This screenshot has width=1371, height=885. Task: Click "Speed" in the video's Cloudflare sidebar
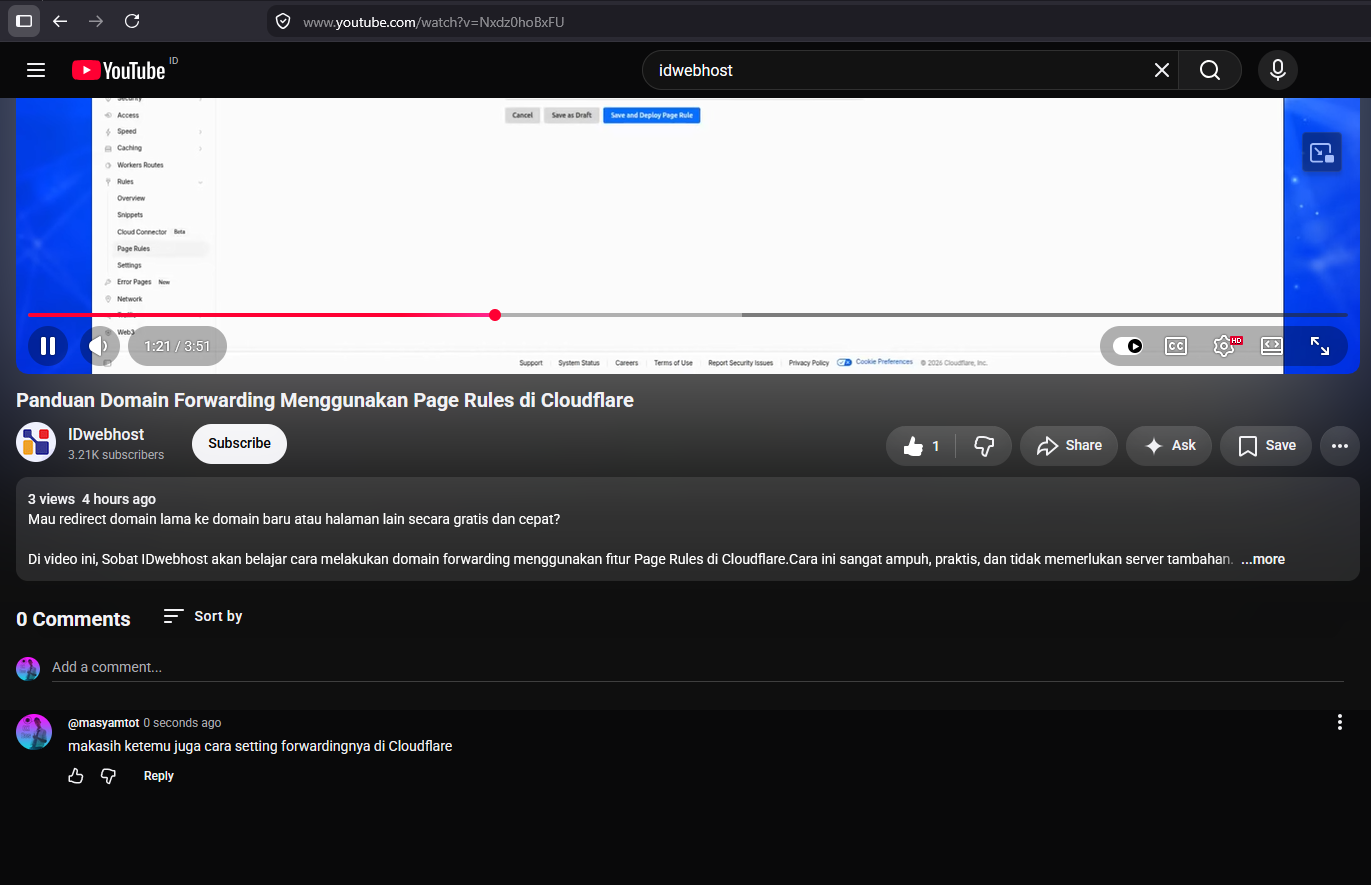click(126, 131)
